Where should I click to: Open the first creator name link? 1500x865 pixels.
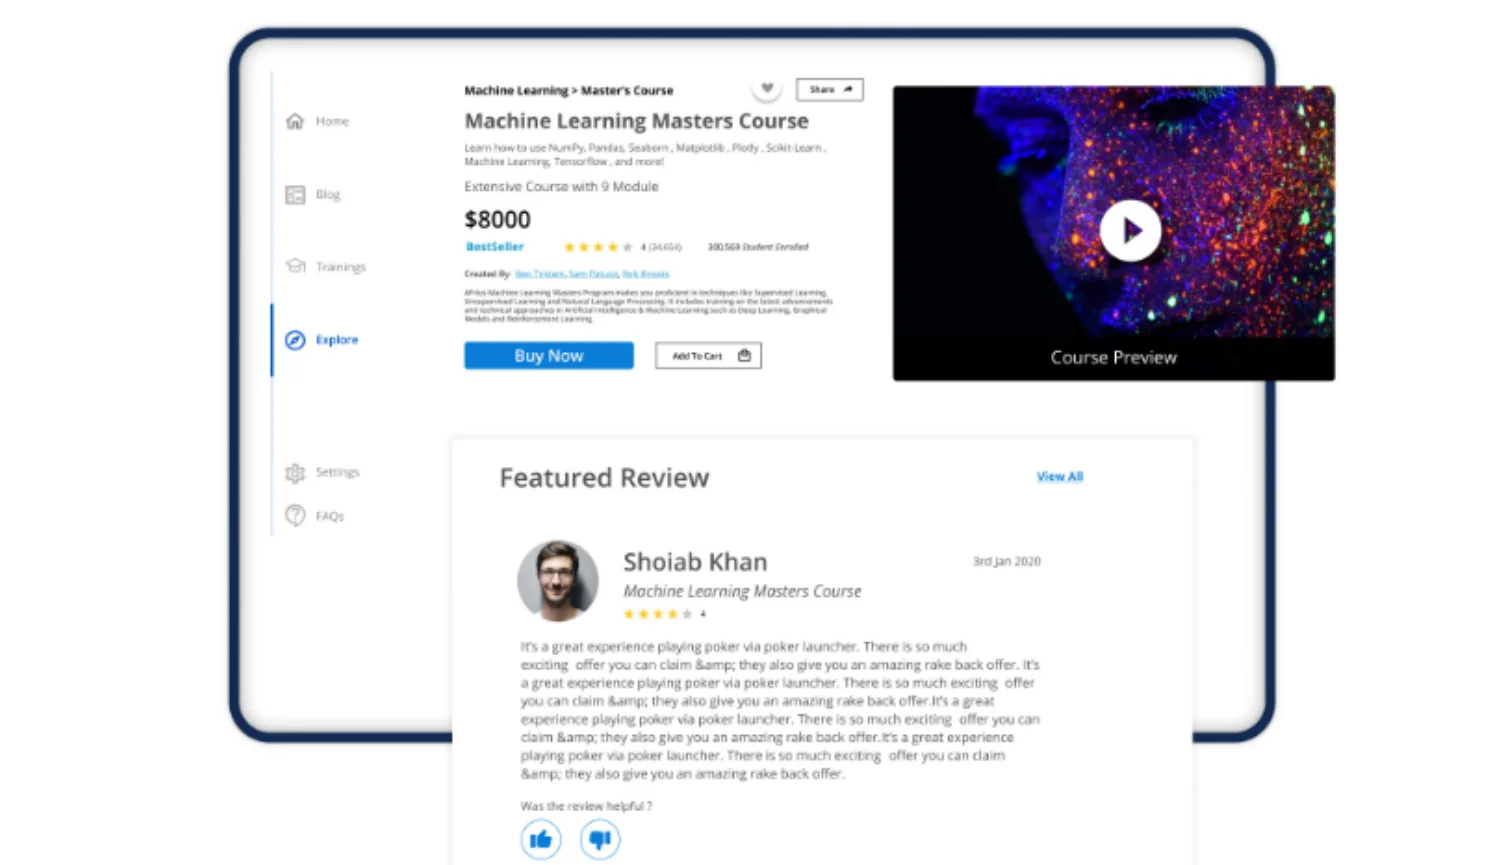pos(540,273)
